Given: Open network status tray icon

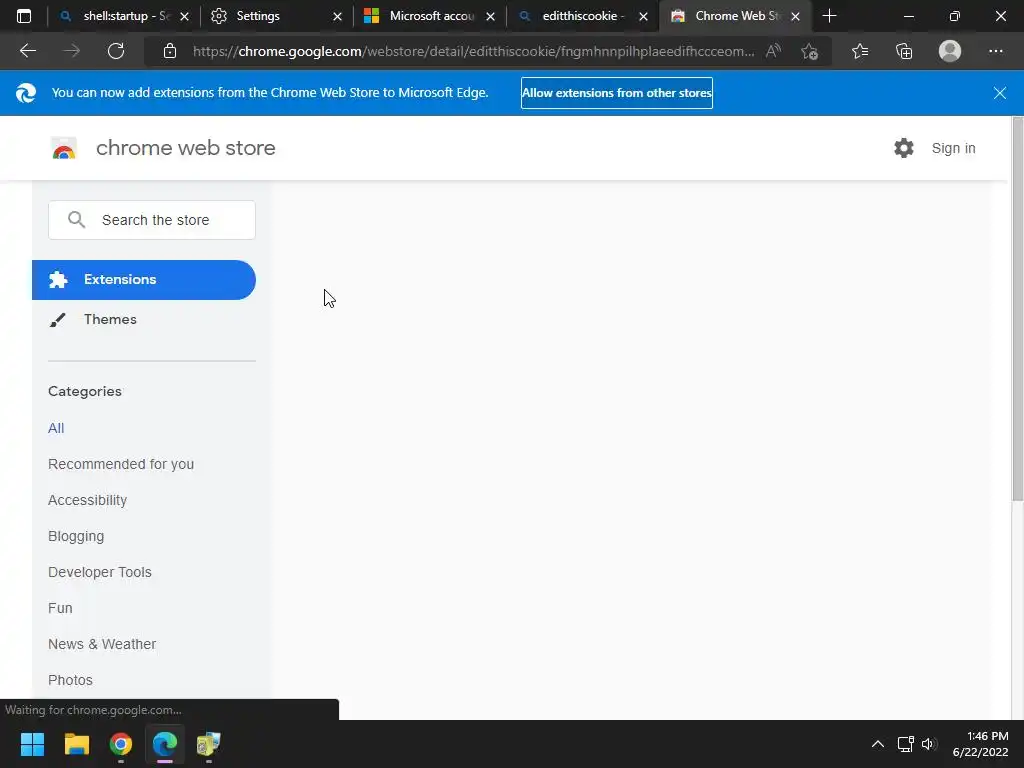Looking at the screenshot, I should (905, 744).
